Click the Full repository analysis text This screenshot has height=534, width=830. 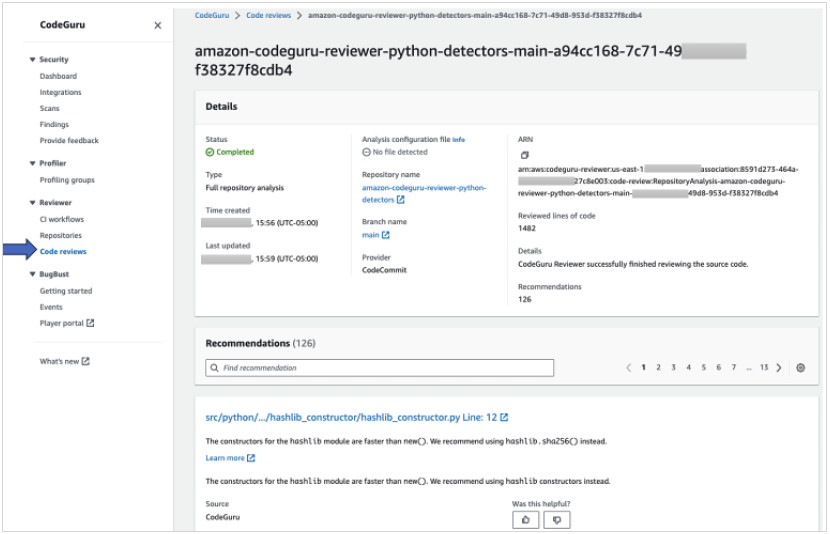tap(245, 188)
